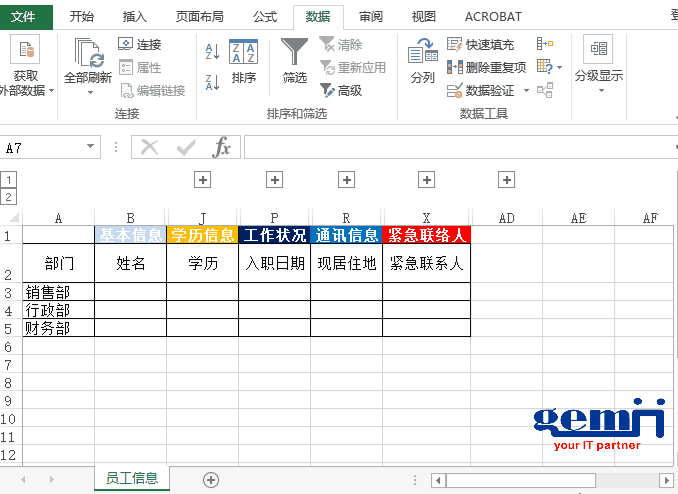Click the 编辑链接 icon
Viewport: 678px width, 494px height.
pos(126,90)
